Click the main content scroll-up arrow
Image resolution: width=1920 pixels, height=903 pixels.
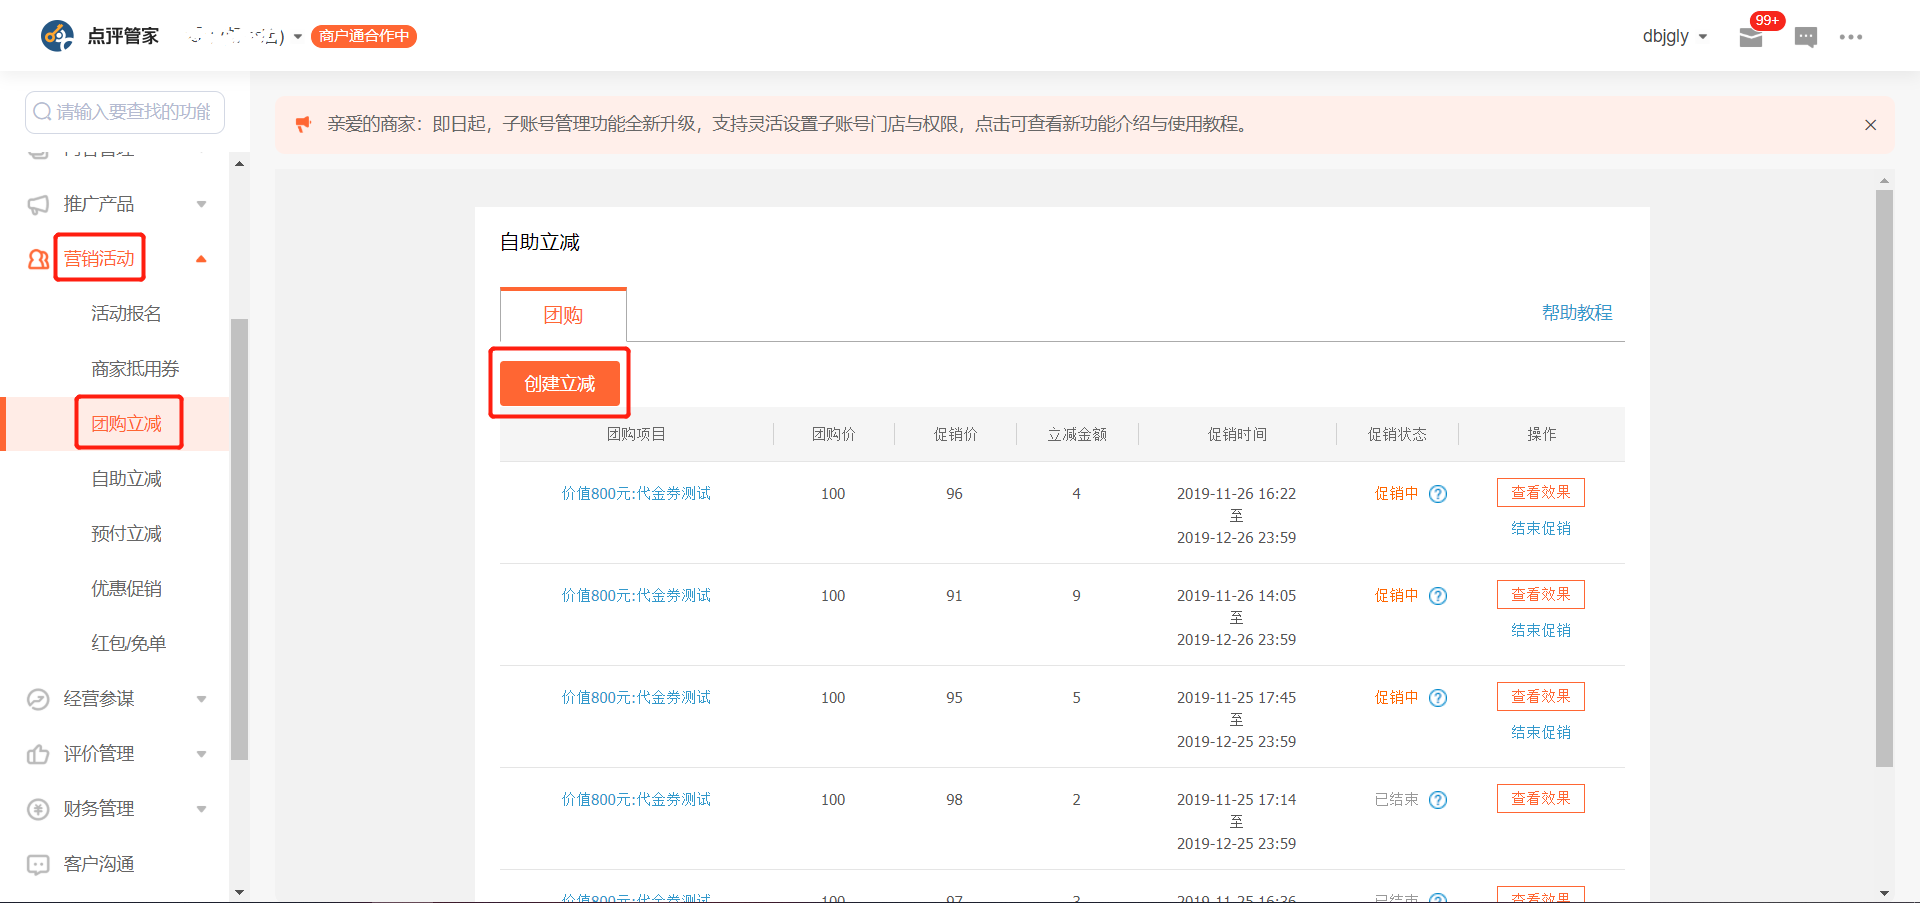(x=1884, y=181)
